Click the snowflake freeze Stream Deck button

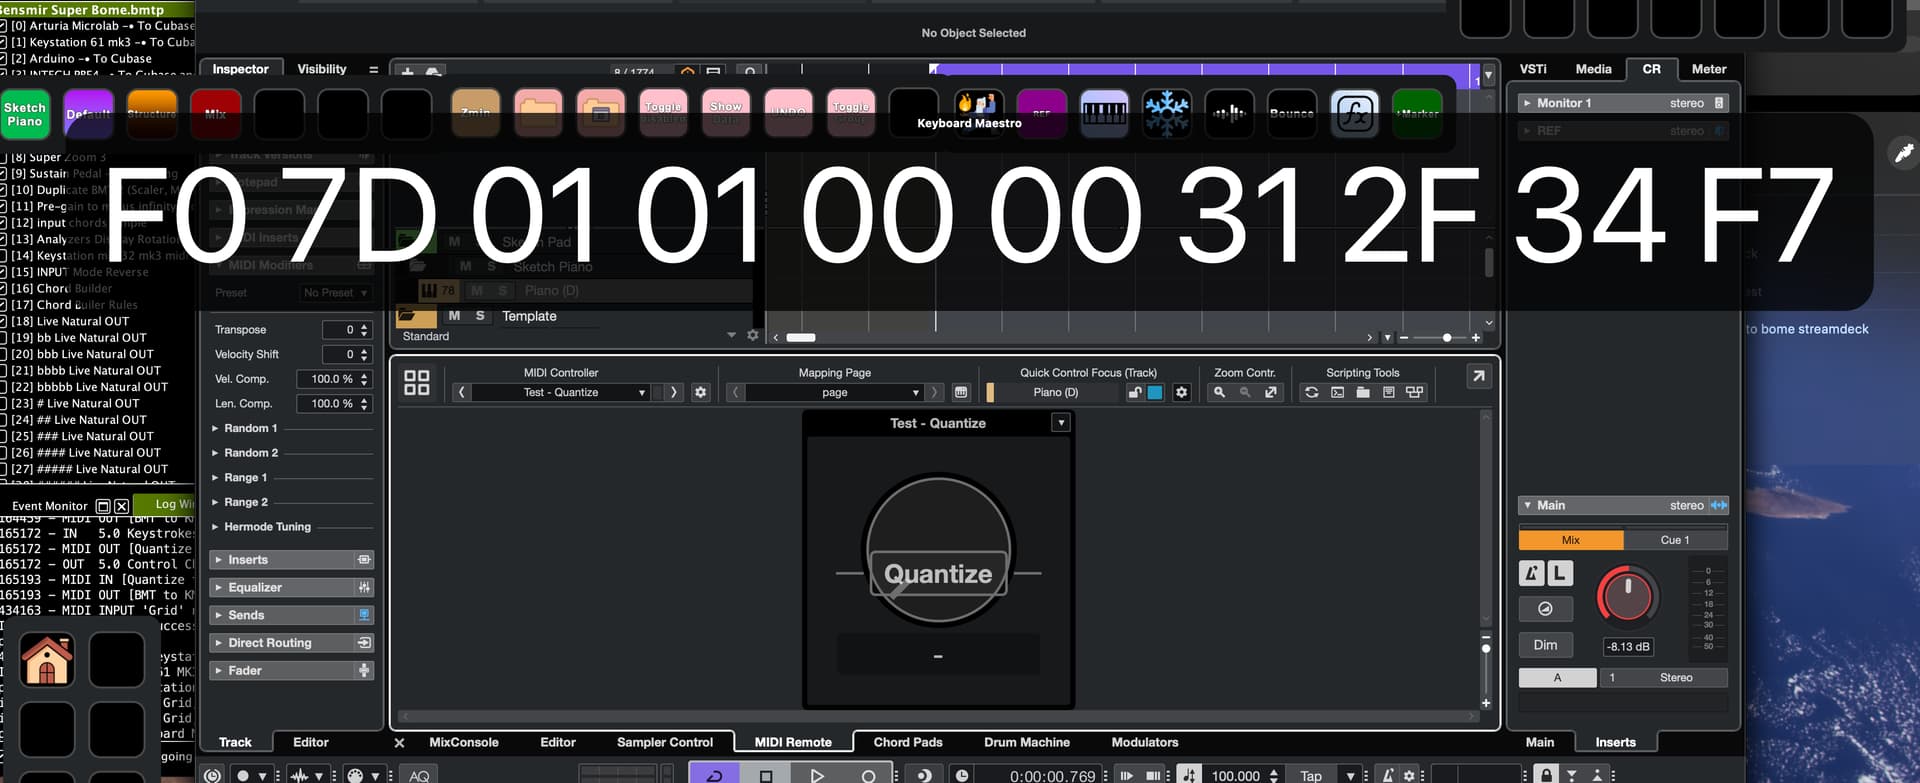pyautogui.click(x=1167, y=114)
